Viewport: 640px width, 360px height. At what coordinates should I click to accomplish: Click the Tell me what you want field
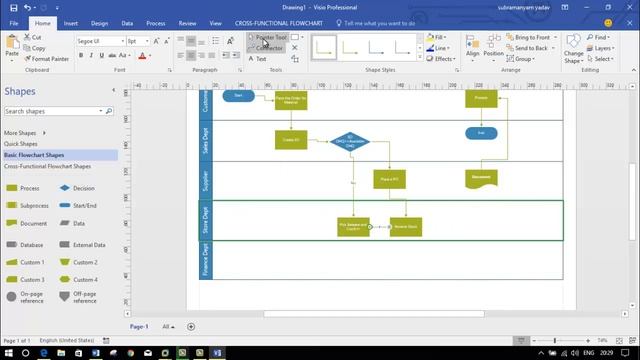pyautogui.click(x=376, y=23)
